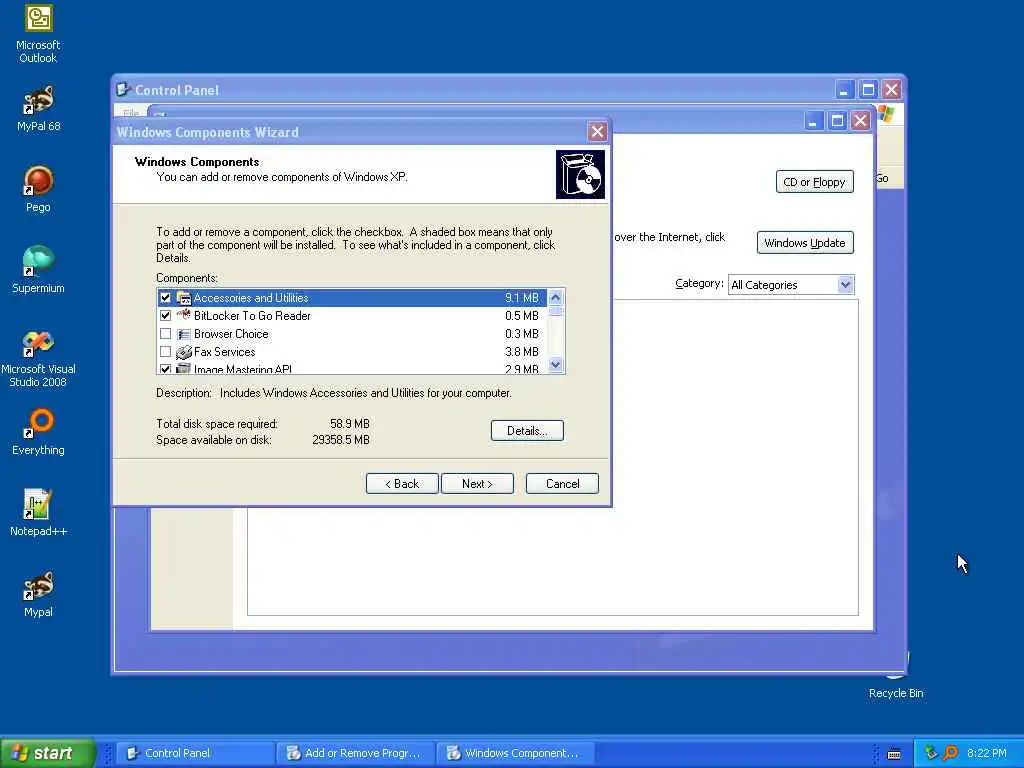1024x768 pixels.
Task: Open the Start menu
Action: coord(48,753)
